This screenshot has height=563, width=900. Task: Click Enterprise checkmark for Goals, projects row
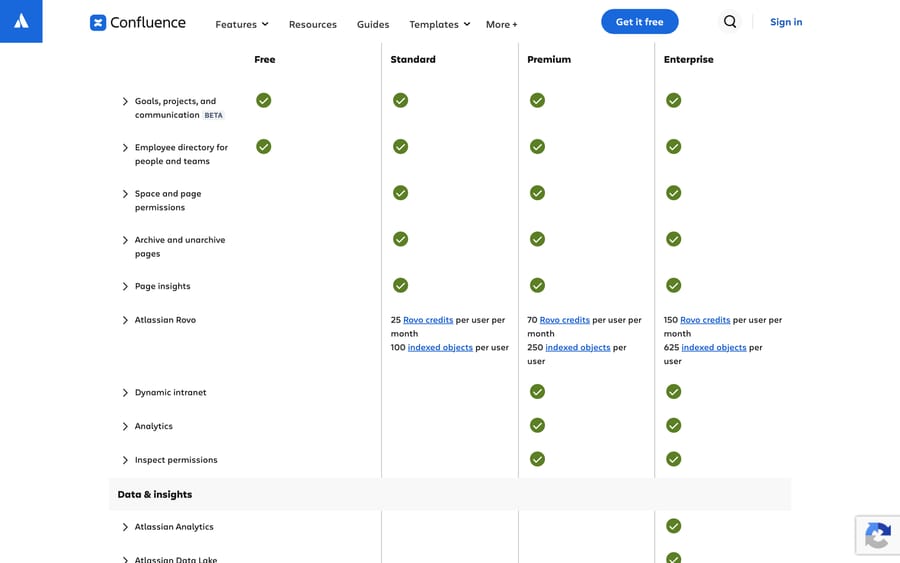point(674,100)
